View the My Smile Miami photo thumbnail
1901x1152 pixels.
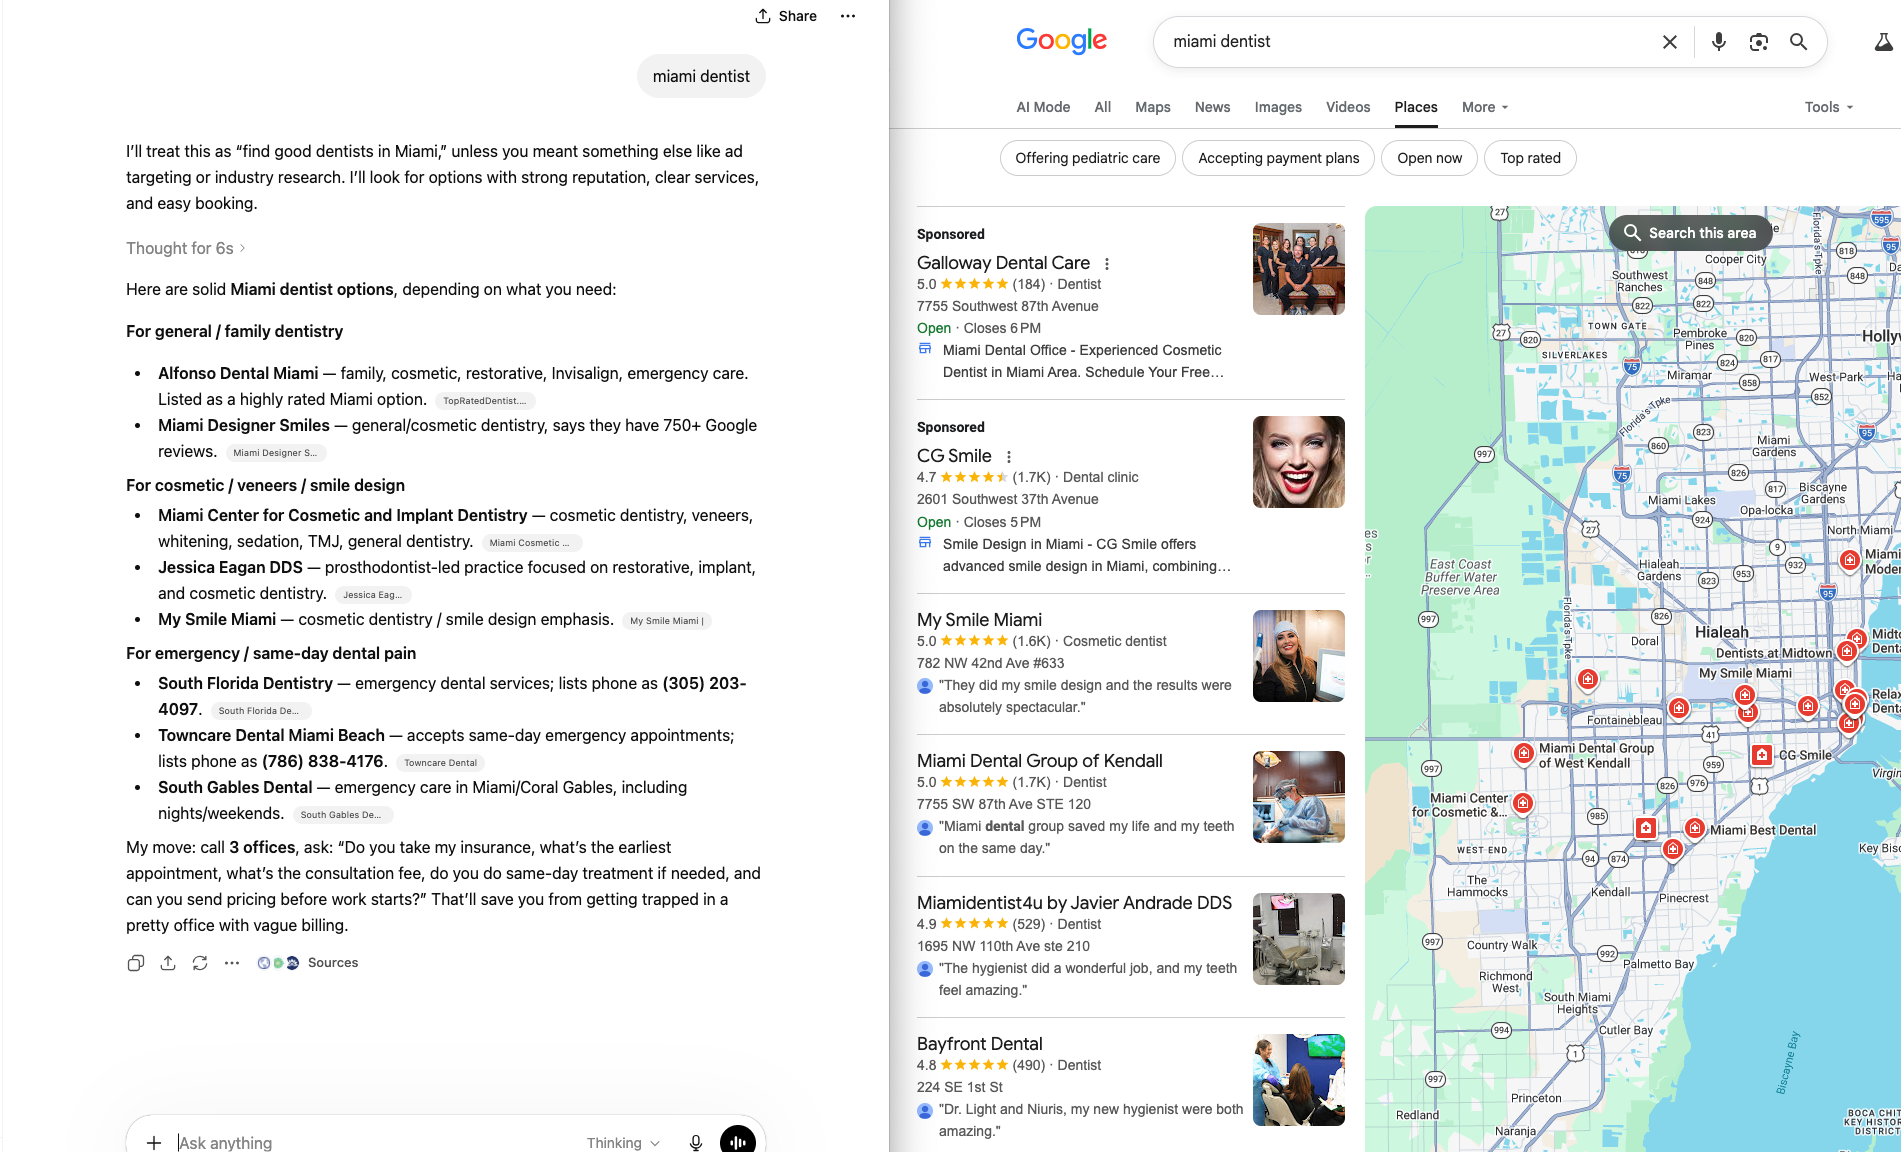[x=1298, y=656]
